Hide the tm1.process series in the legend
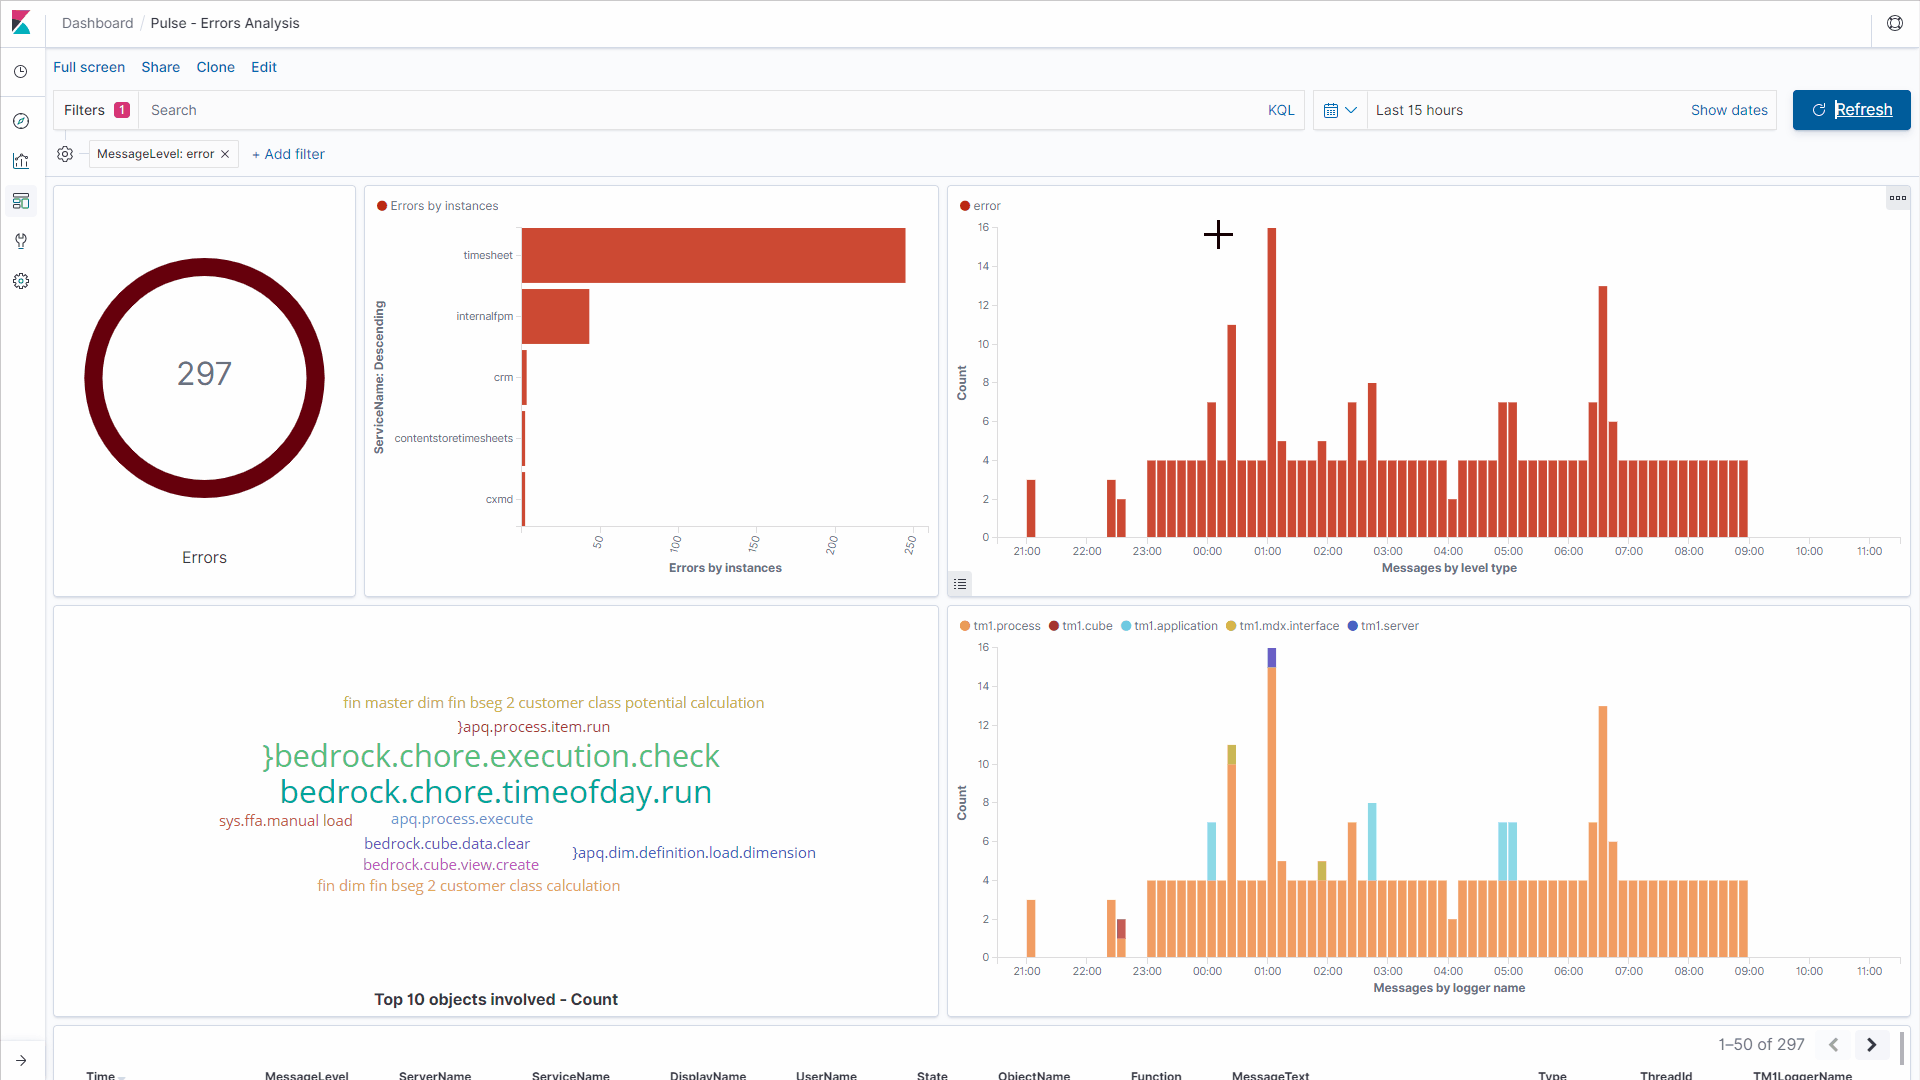 click(1006, 626)
